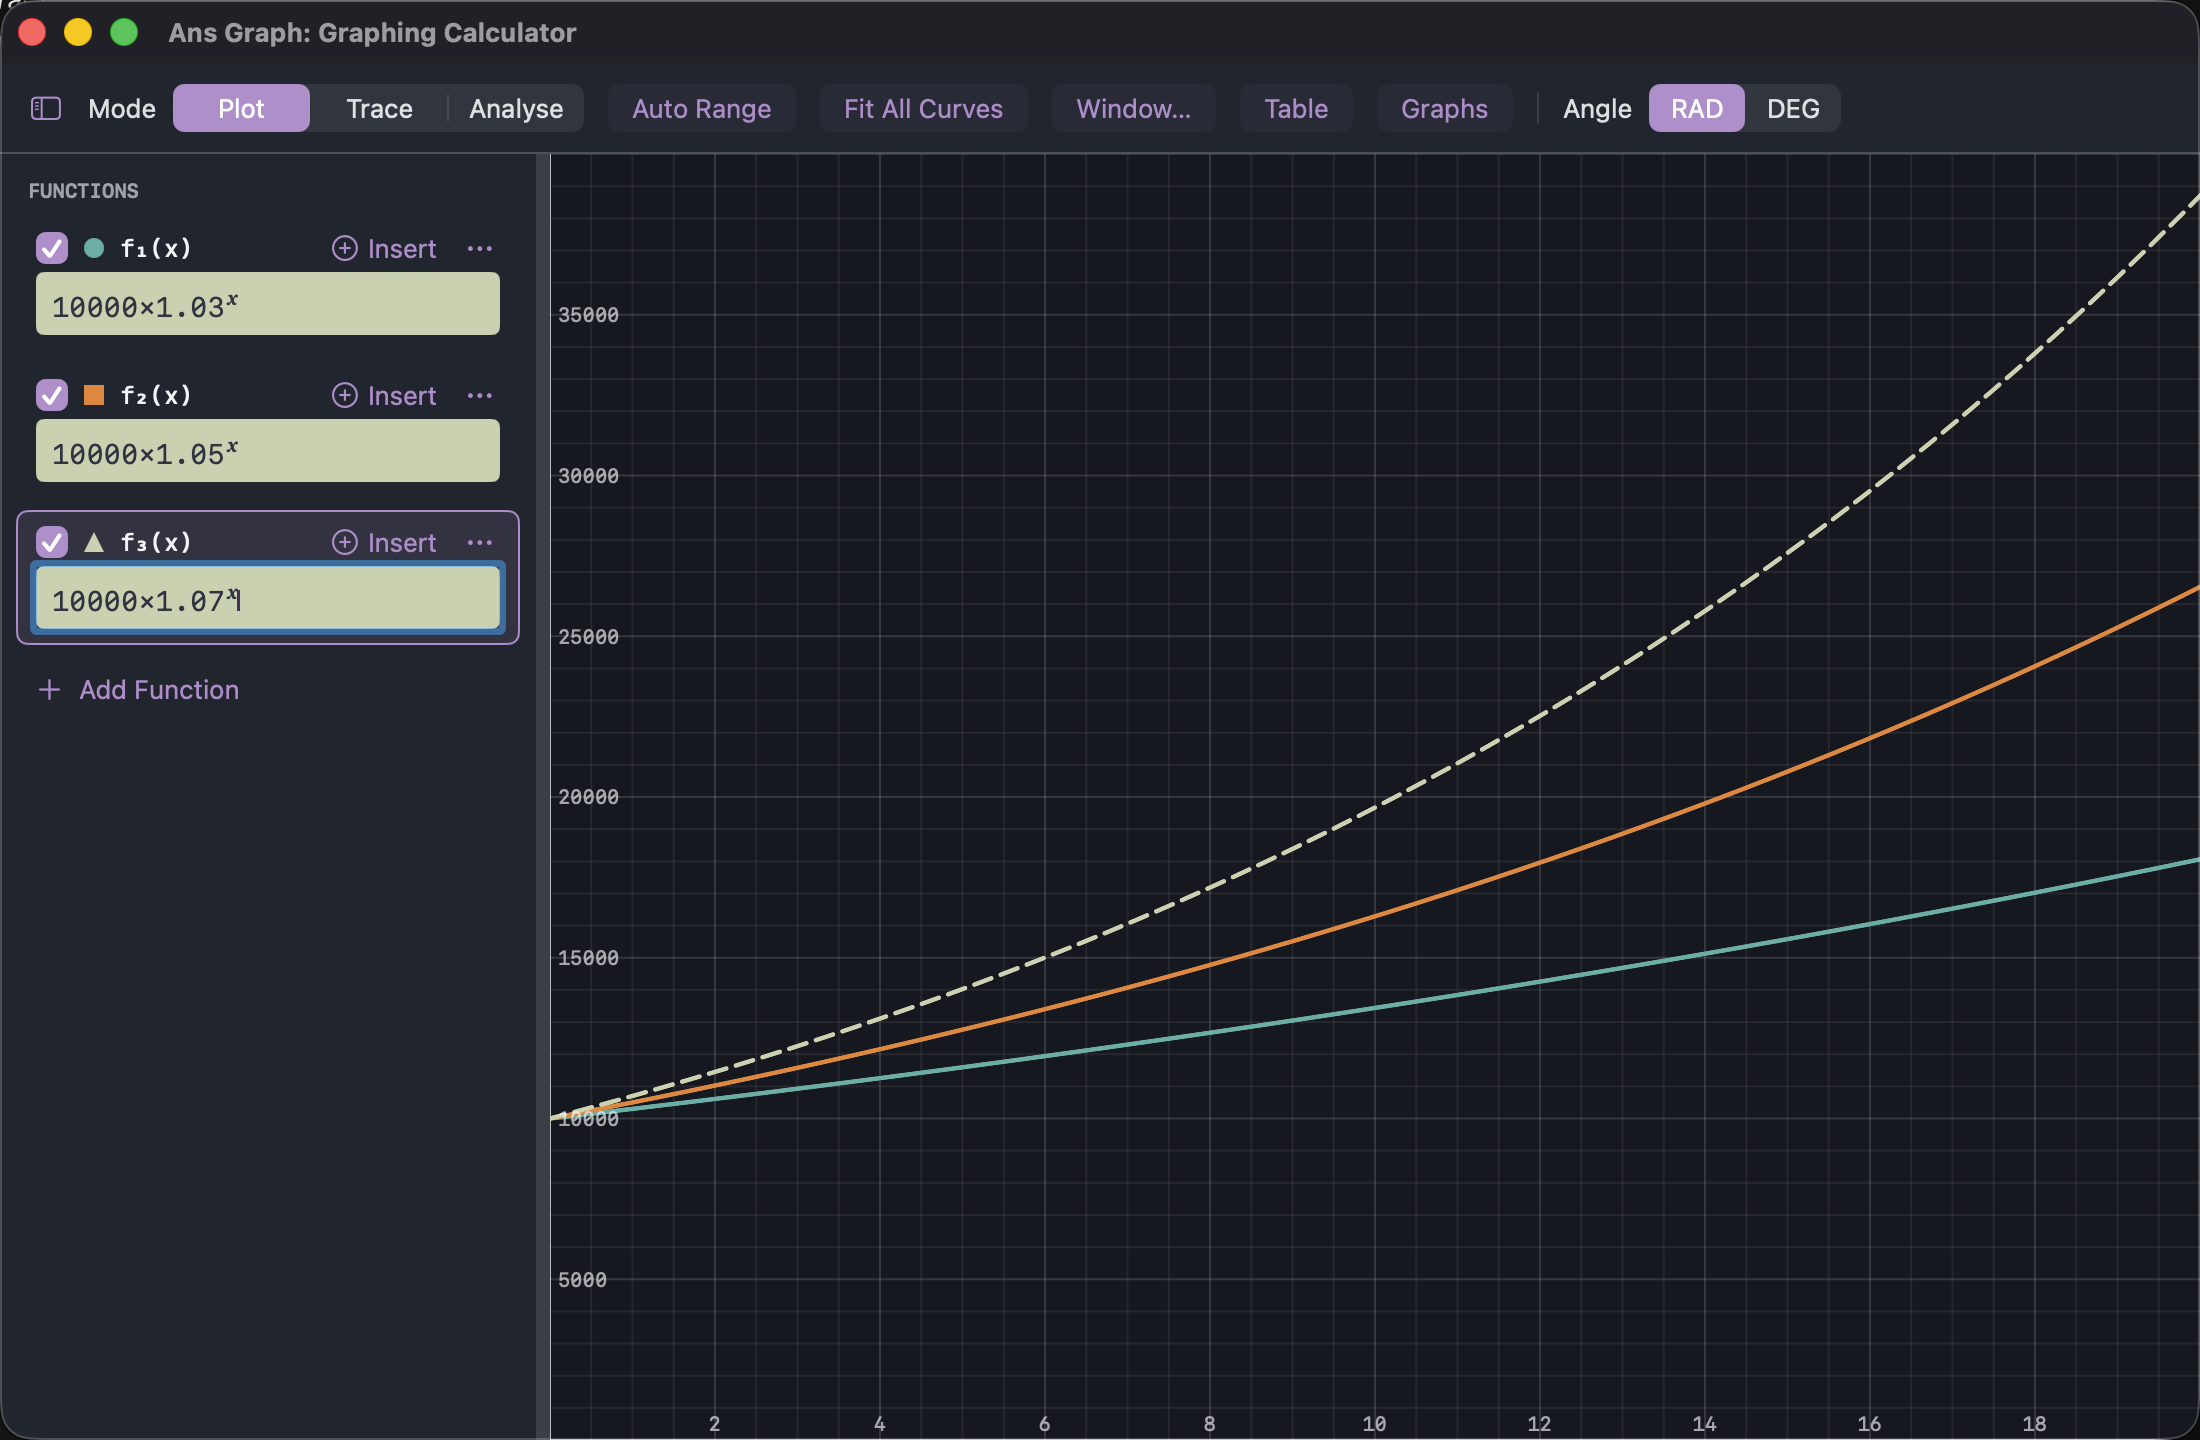Insert into f₃(x) expression
This screenshot has height=1440, width=2200.
pos(384,542)
